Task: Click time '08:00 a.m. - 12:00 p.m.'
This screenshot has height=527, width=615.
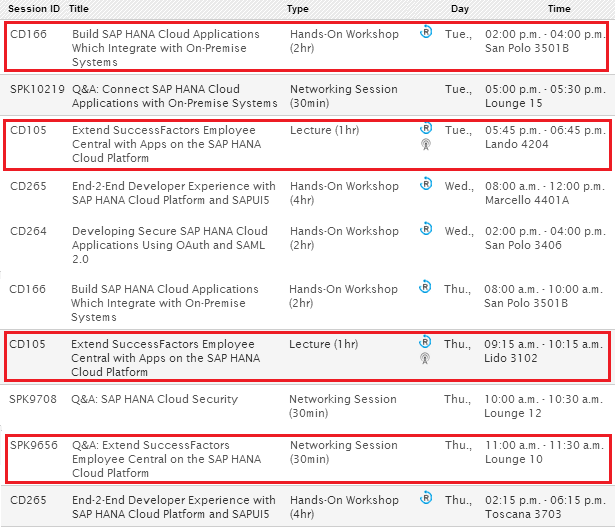Action: coord(545,186)
